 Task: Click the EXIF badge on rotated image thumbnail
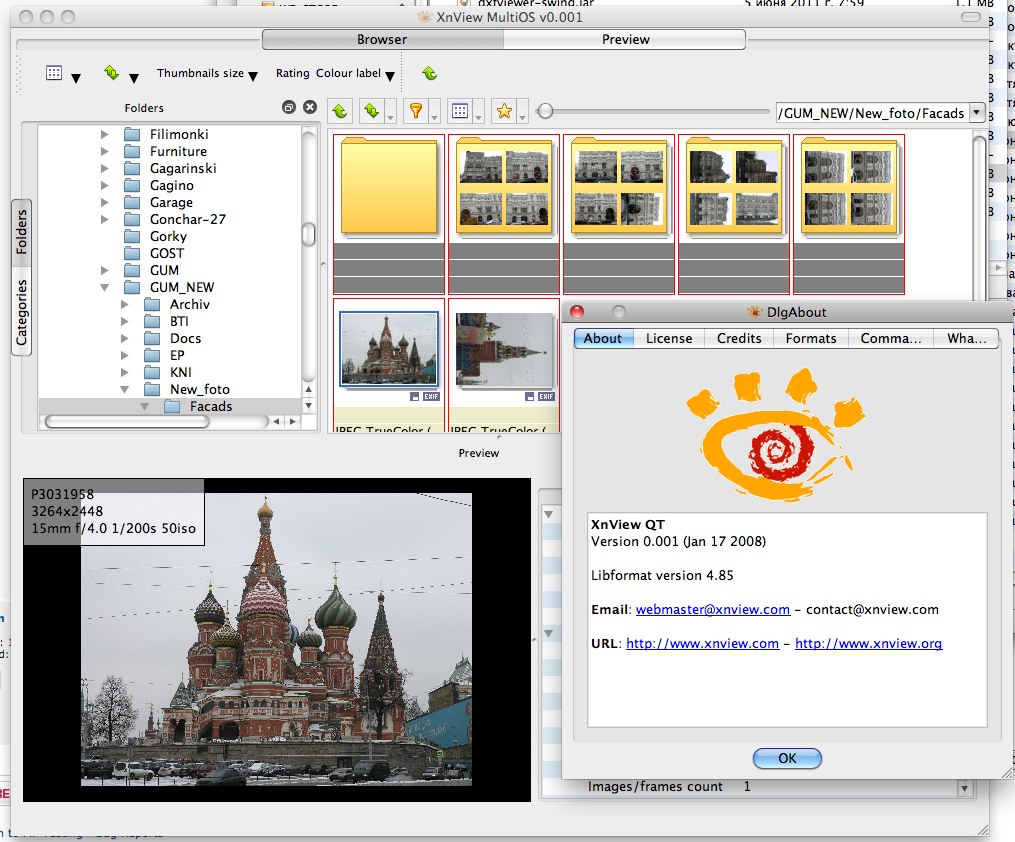546,397
